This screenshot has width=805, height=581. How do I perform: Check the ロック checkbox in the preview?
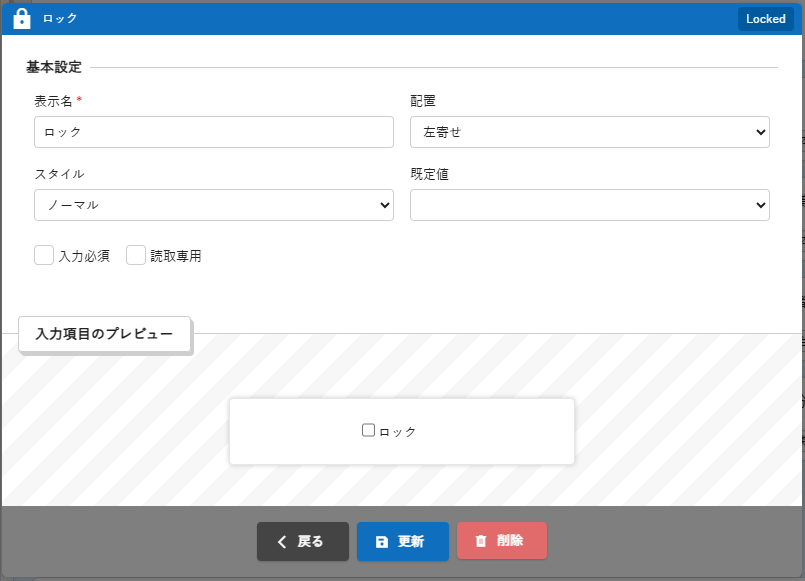pyautogui.click(x=369, y=430)
